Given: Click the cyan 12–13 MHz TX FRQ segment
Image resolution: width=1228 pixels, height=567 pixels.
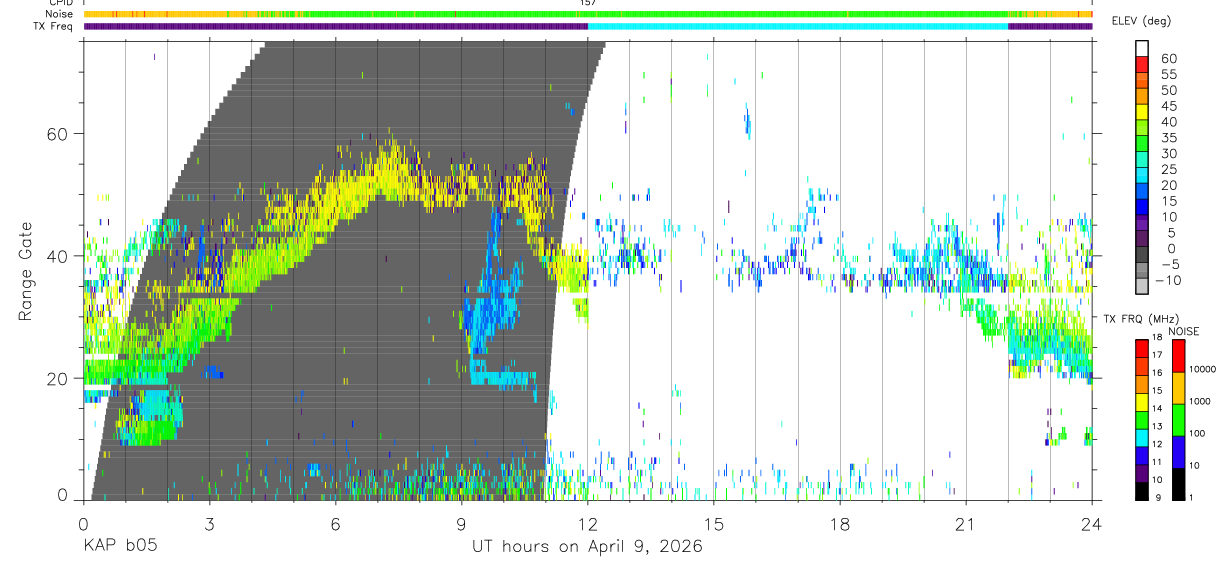Looking at the screenshot, I should point(1142,436).
